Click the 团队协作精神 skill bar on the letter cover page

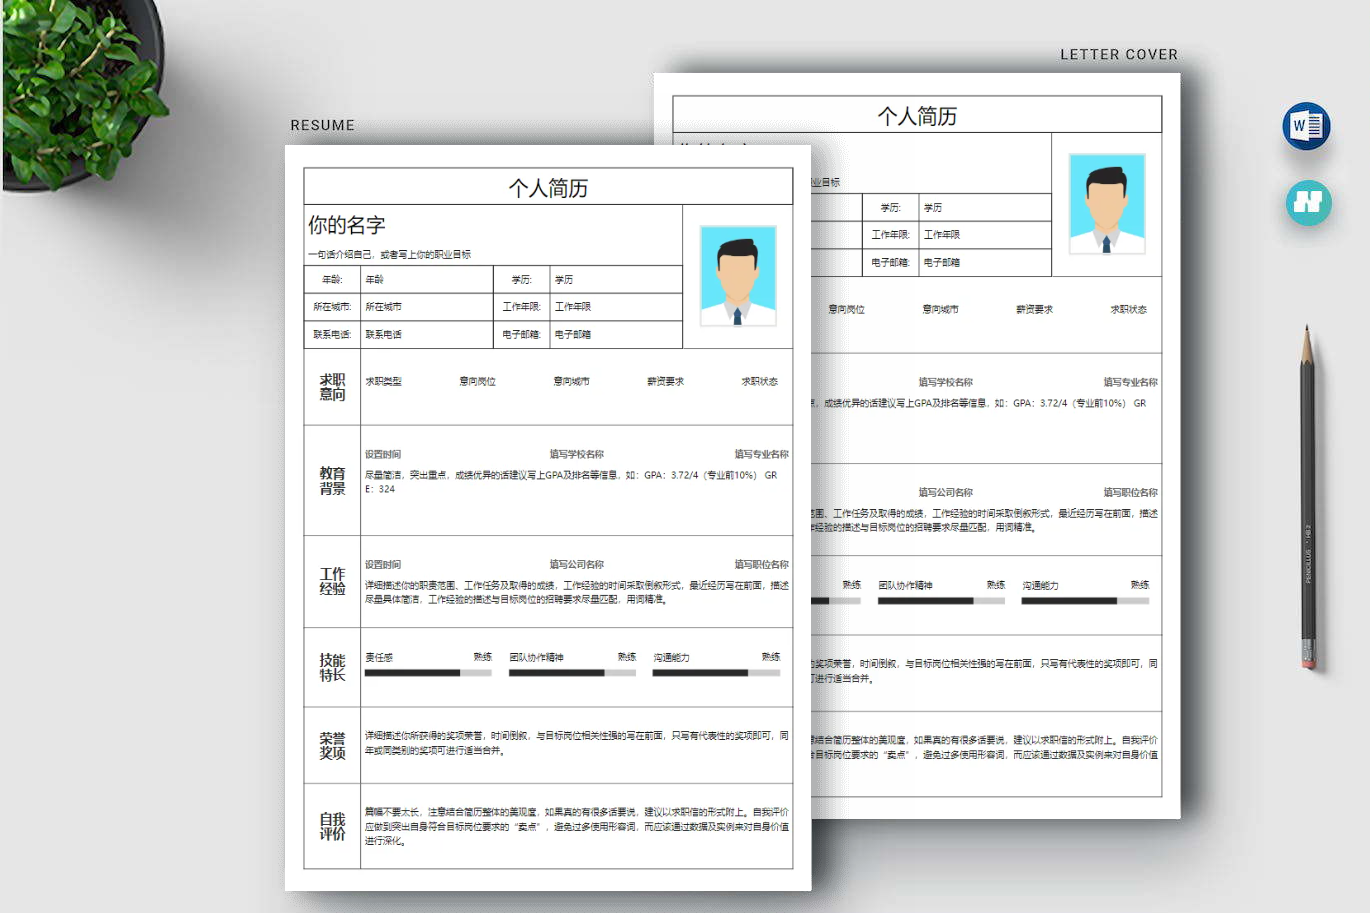pyautogui.click(x=941, y=601)
